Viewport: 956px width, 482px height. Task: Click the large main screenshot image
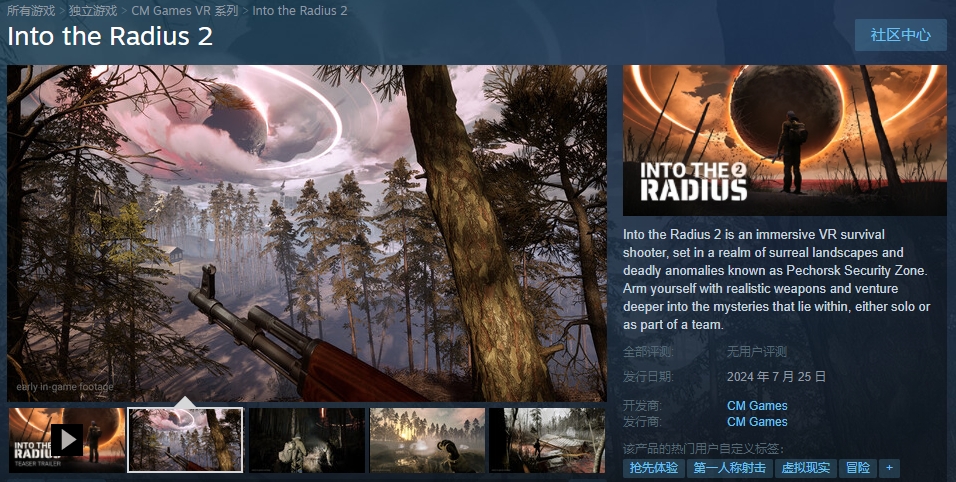(x=307, y=233)
